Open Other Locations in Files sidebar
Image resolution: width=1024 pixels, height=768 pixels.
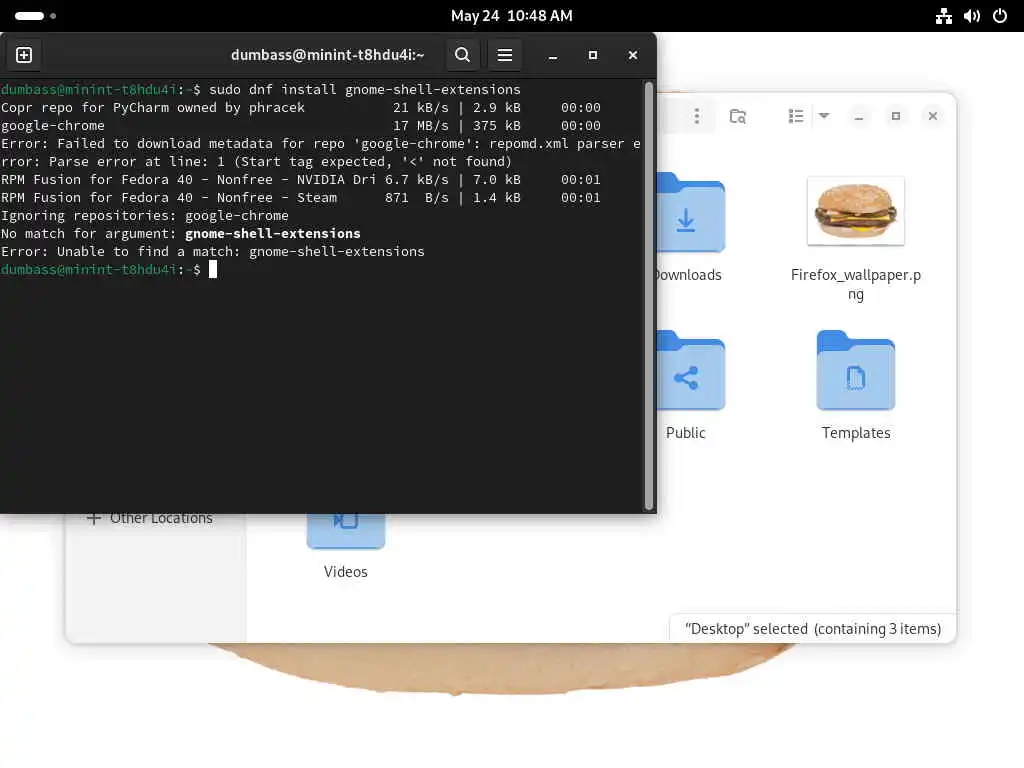tap(150, 519)
